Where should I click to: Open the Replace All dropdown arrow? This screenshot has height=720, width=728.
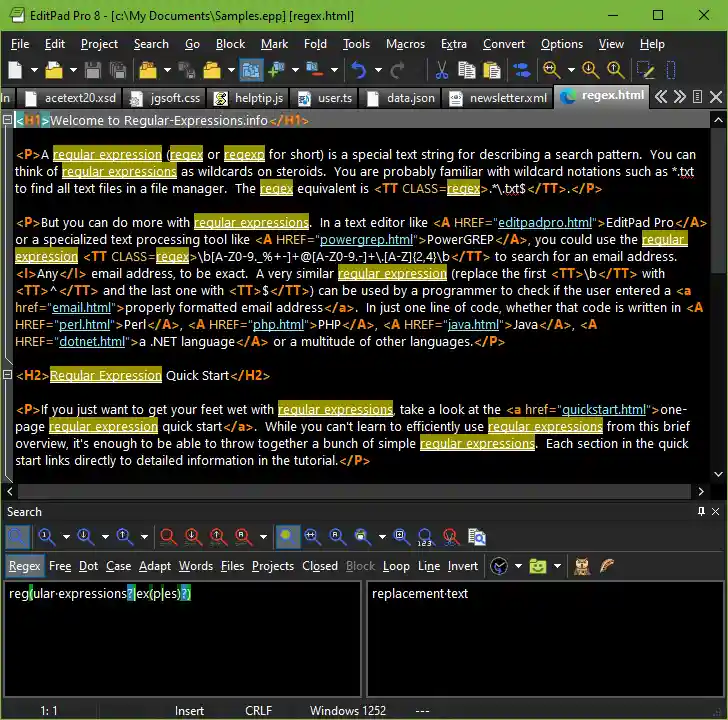coord(263,537)
